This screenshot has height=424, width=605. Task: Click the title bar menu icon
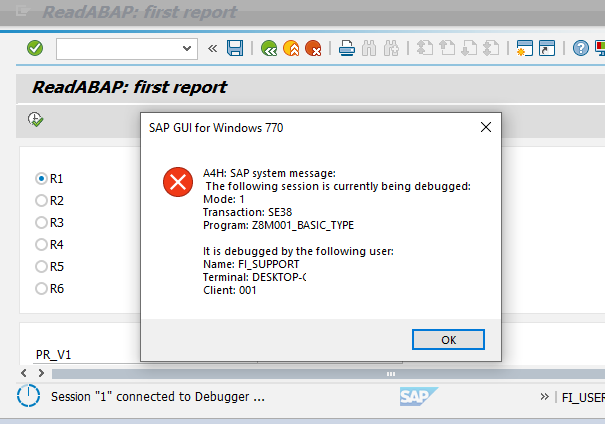(x=23, y=11)
